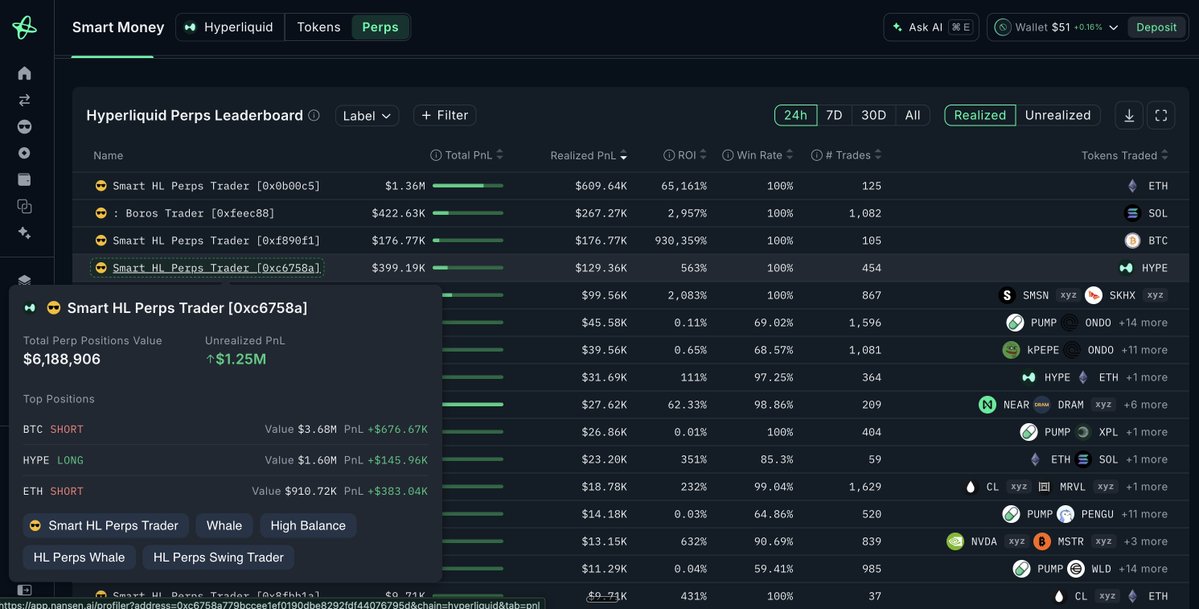Screen dimensions: 1199x609
Task: Click the Whale label chip in popup
Action: [224, 526]
